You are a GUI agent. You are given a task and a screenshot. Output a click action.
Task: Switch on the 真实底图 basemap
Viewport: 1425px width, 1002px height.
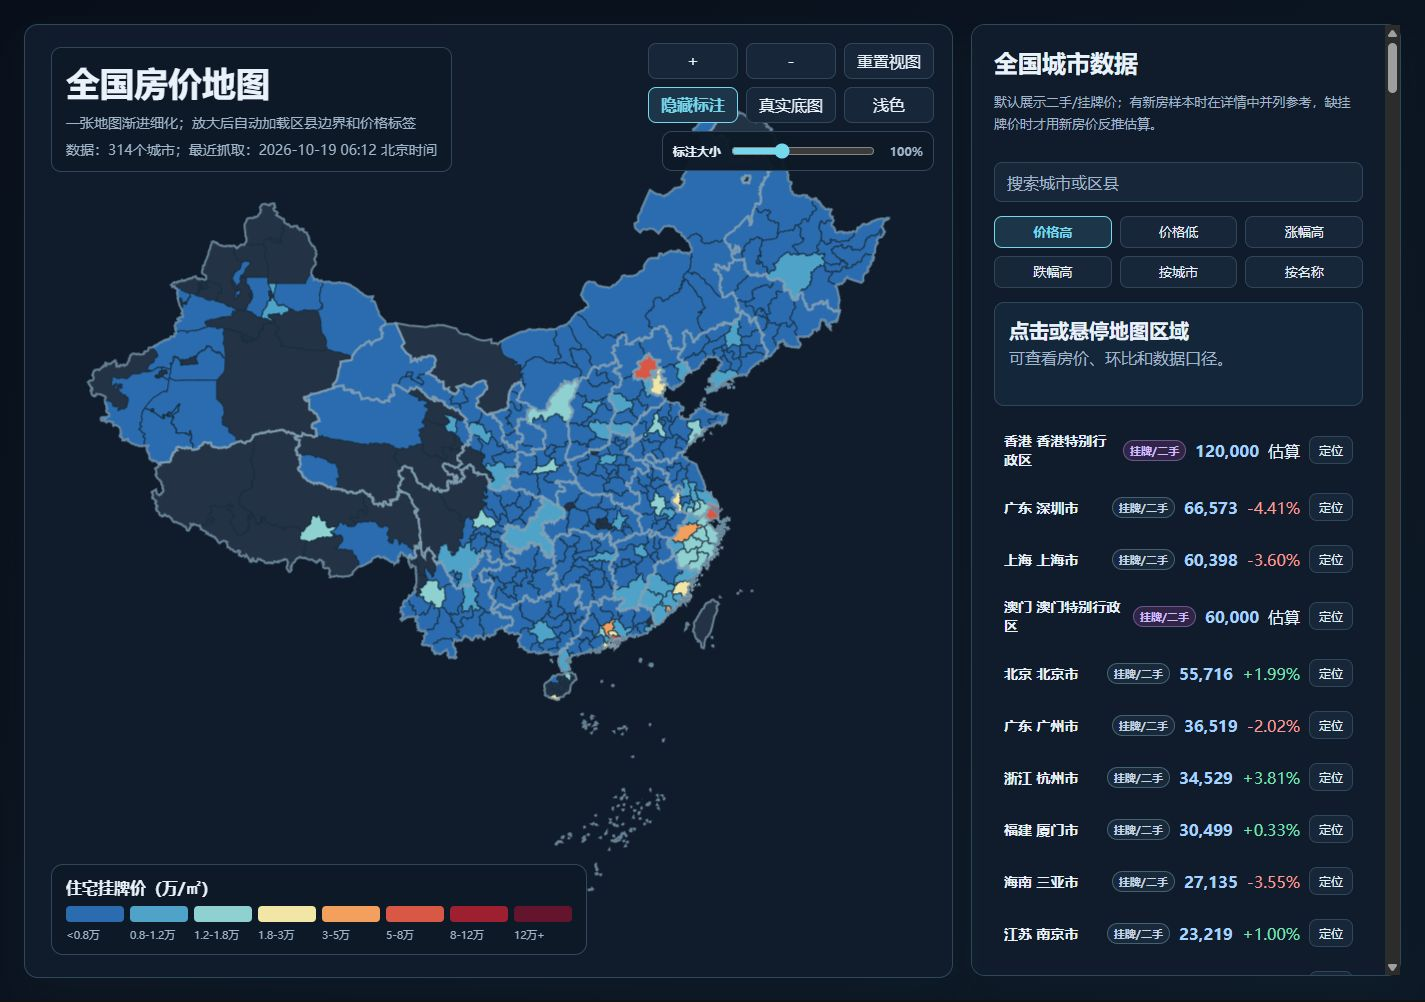(791, 105)
